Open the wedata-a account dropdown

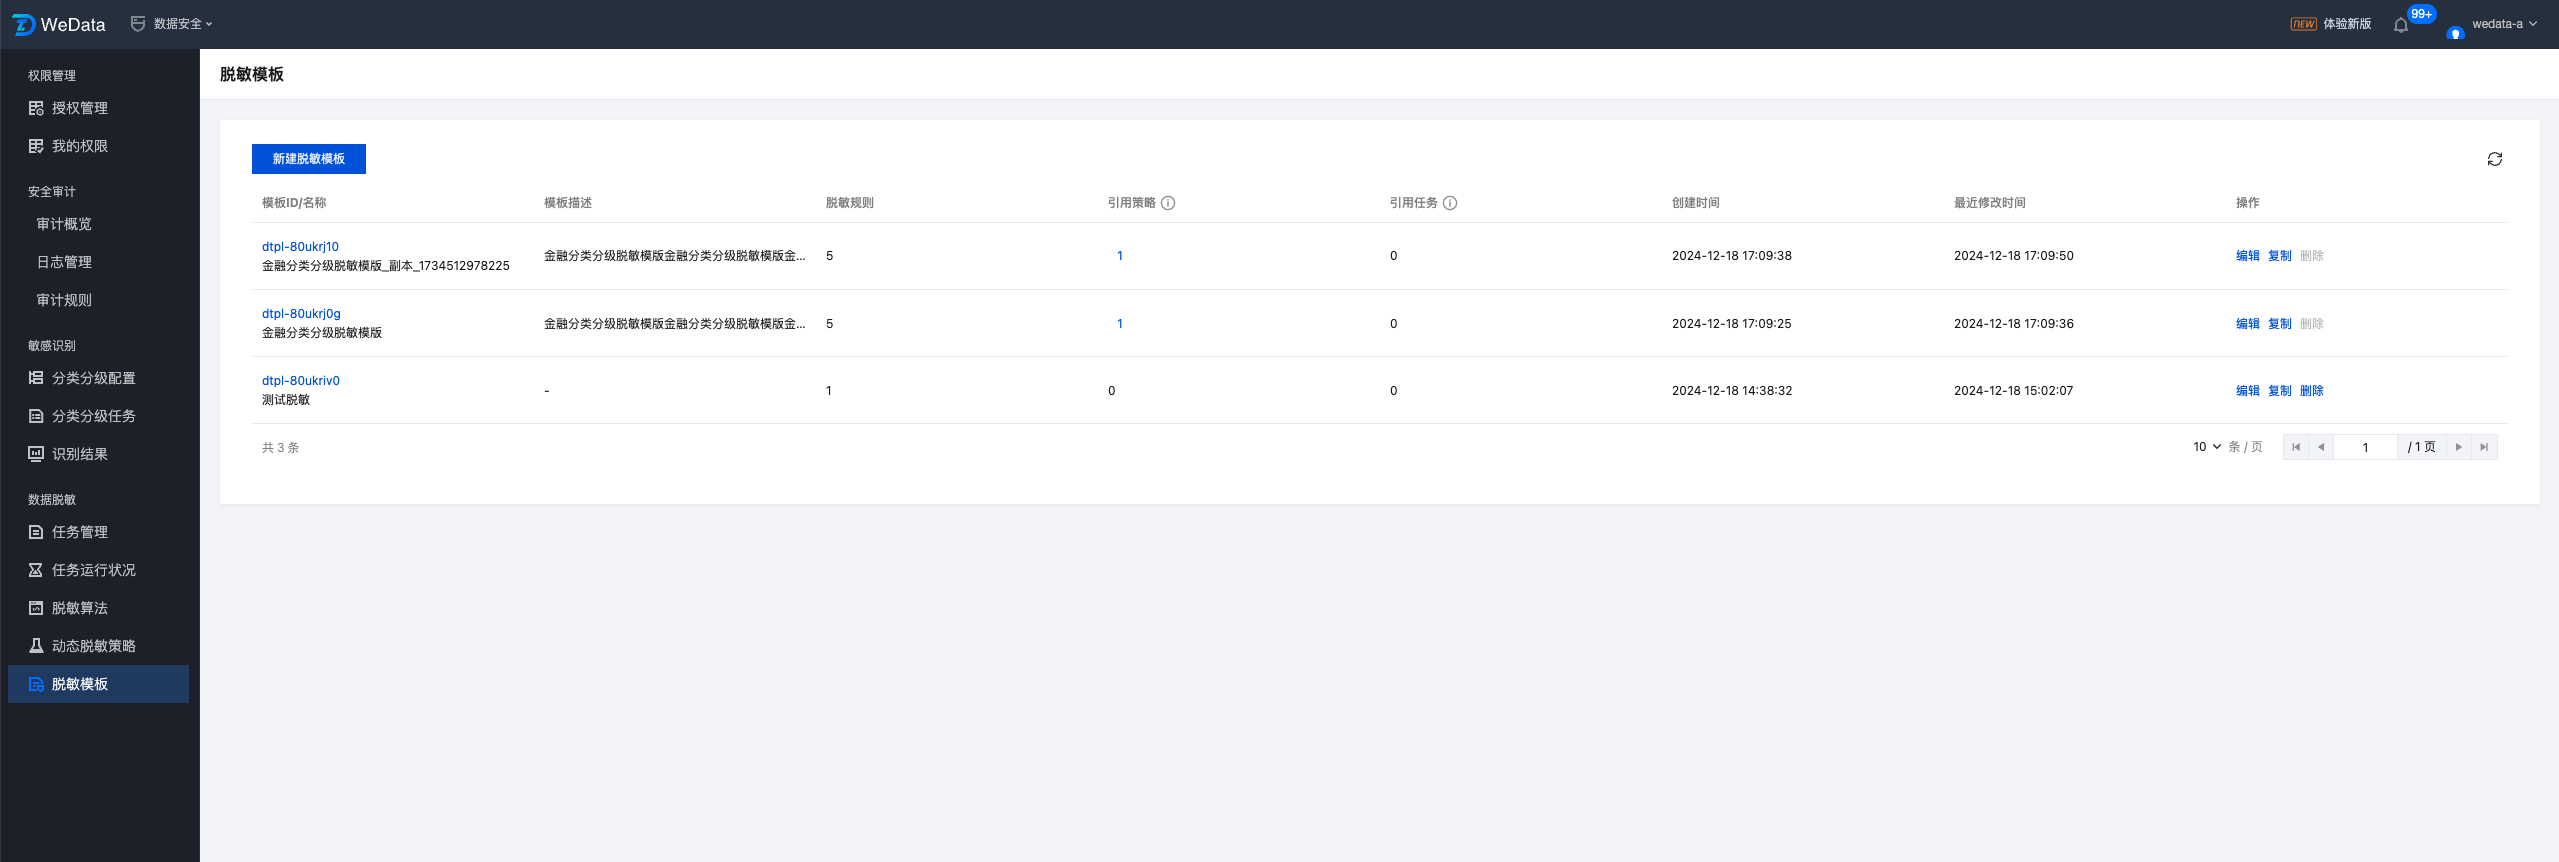[2505, 24]
